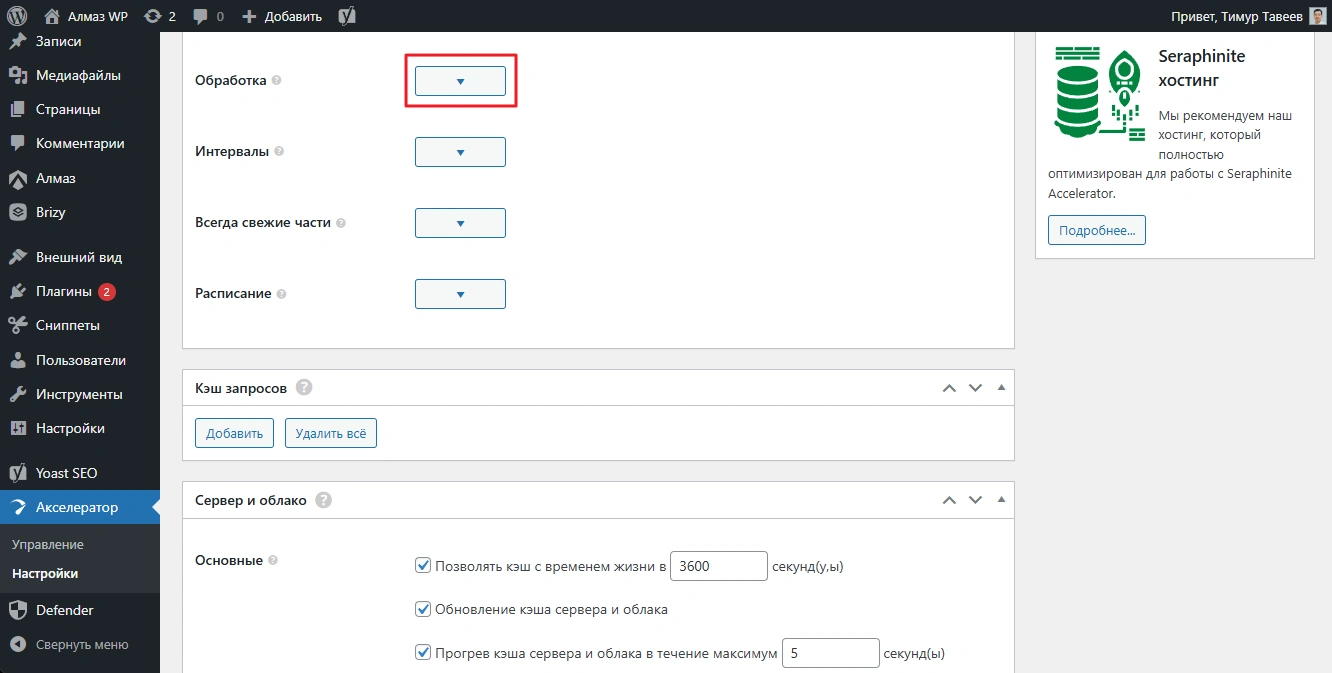1332x673 pixels.
Task: Open the updates icon in admin bar
Action: coord(152,16)
